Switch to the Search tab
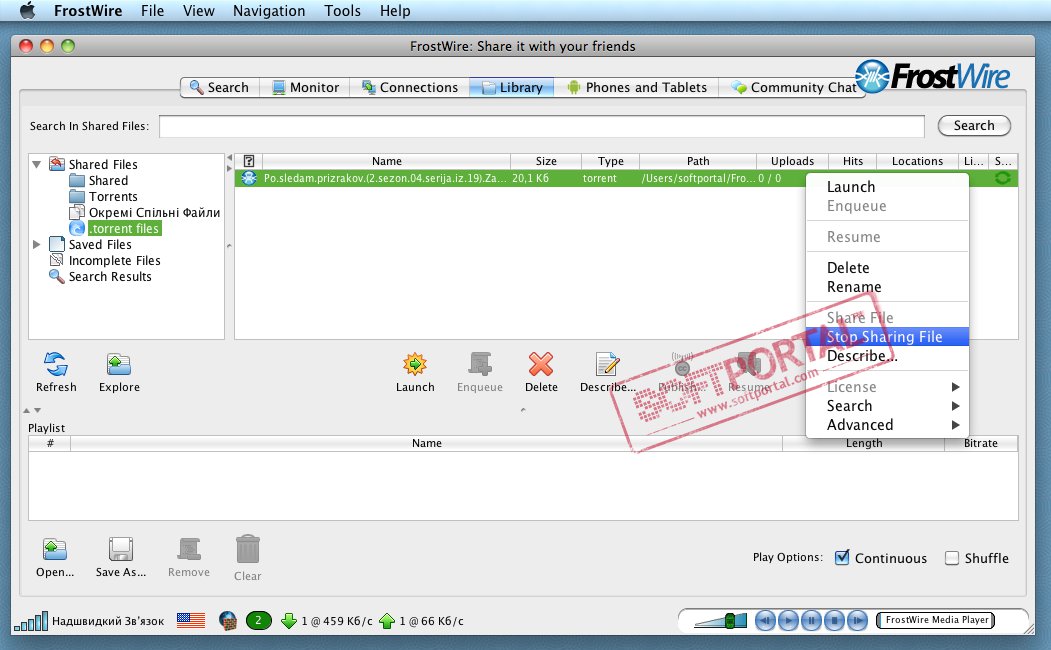Image resolution: width=1051 pixels, height=650 pixels. (x=220, y=87)
